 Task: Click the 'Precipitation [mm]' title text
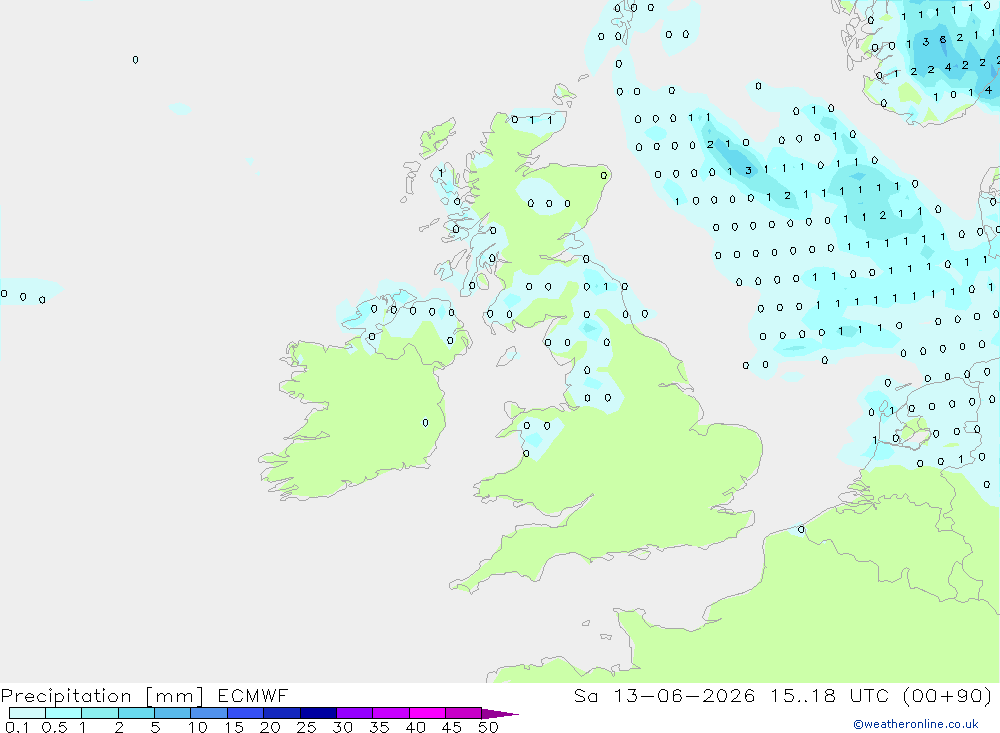pos(102,696)
